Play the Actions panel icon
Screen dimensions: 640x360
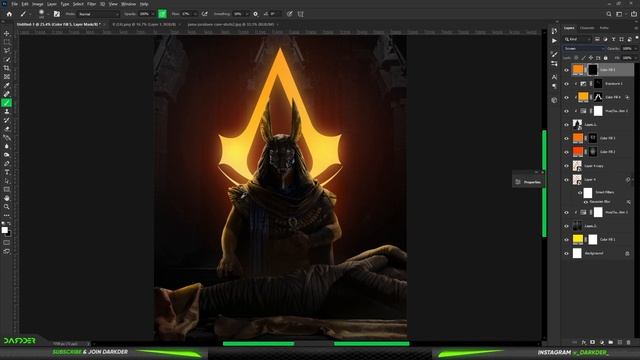tap(554, 41)
